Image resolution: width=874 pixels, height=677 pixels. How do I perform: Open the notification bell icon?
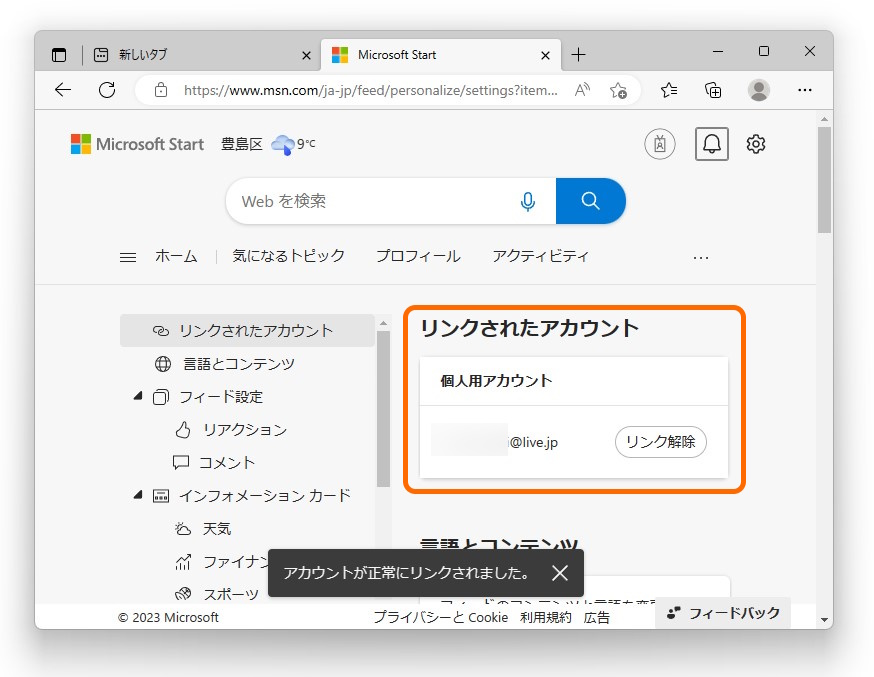[x=711, y=144]
